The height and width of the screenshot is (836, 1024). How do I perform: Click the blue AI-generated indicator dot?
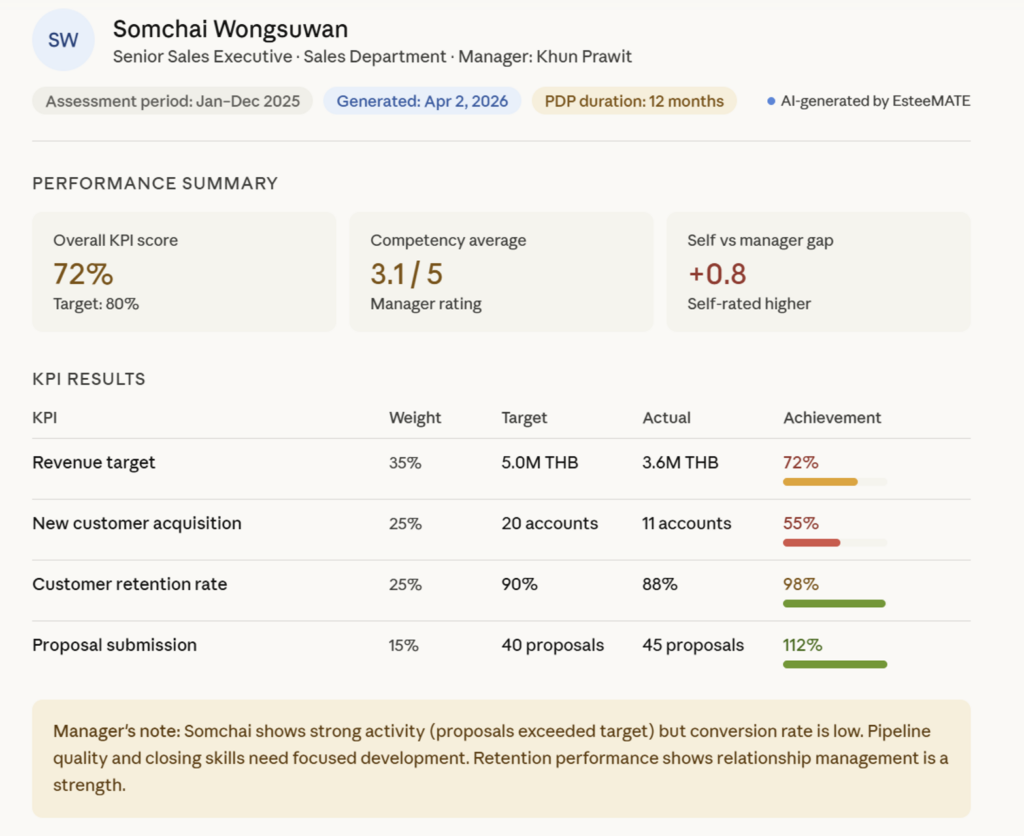(x=771, y=101)
